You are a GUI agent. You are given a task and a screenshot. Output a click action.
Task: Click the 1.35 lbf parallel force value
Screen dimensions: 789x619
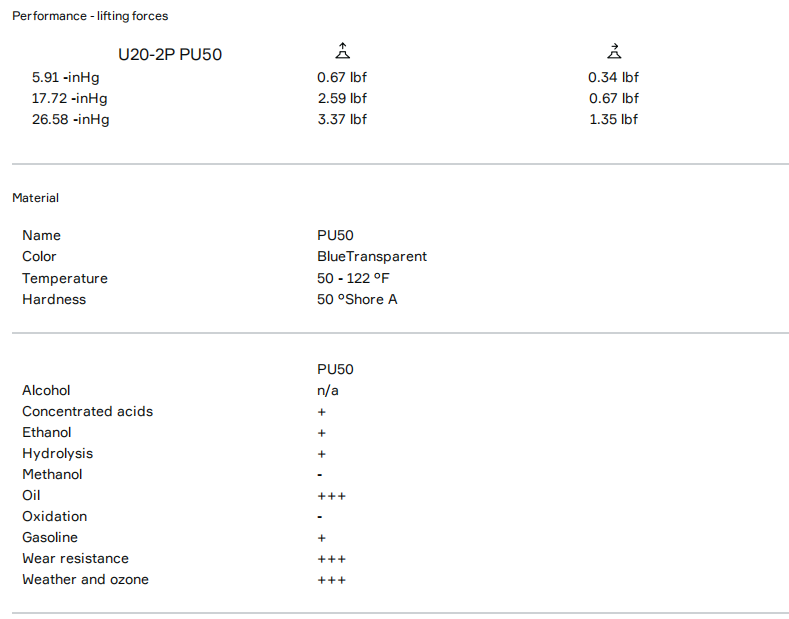[613, 119]
